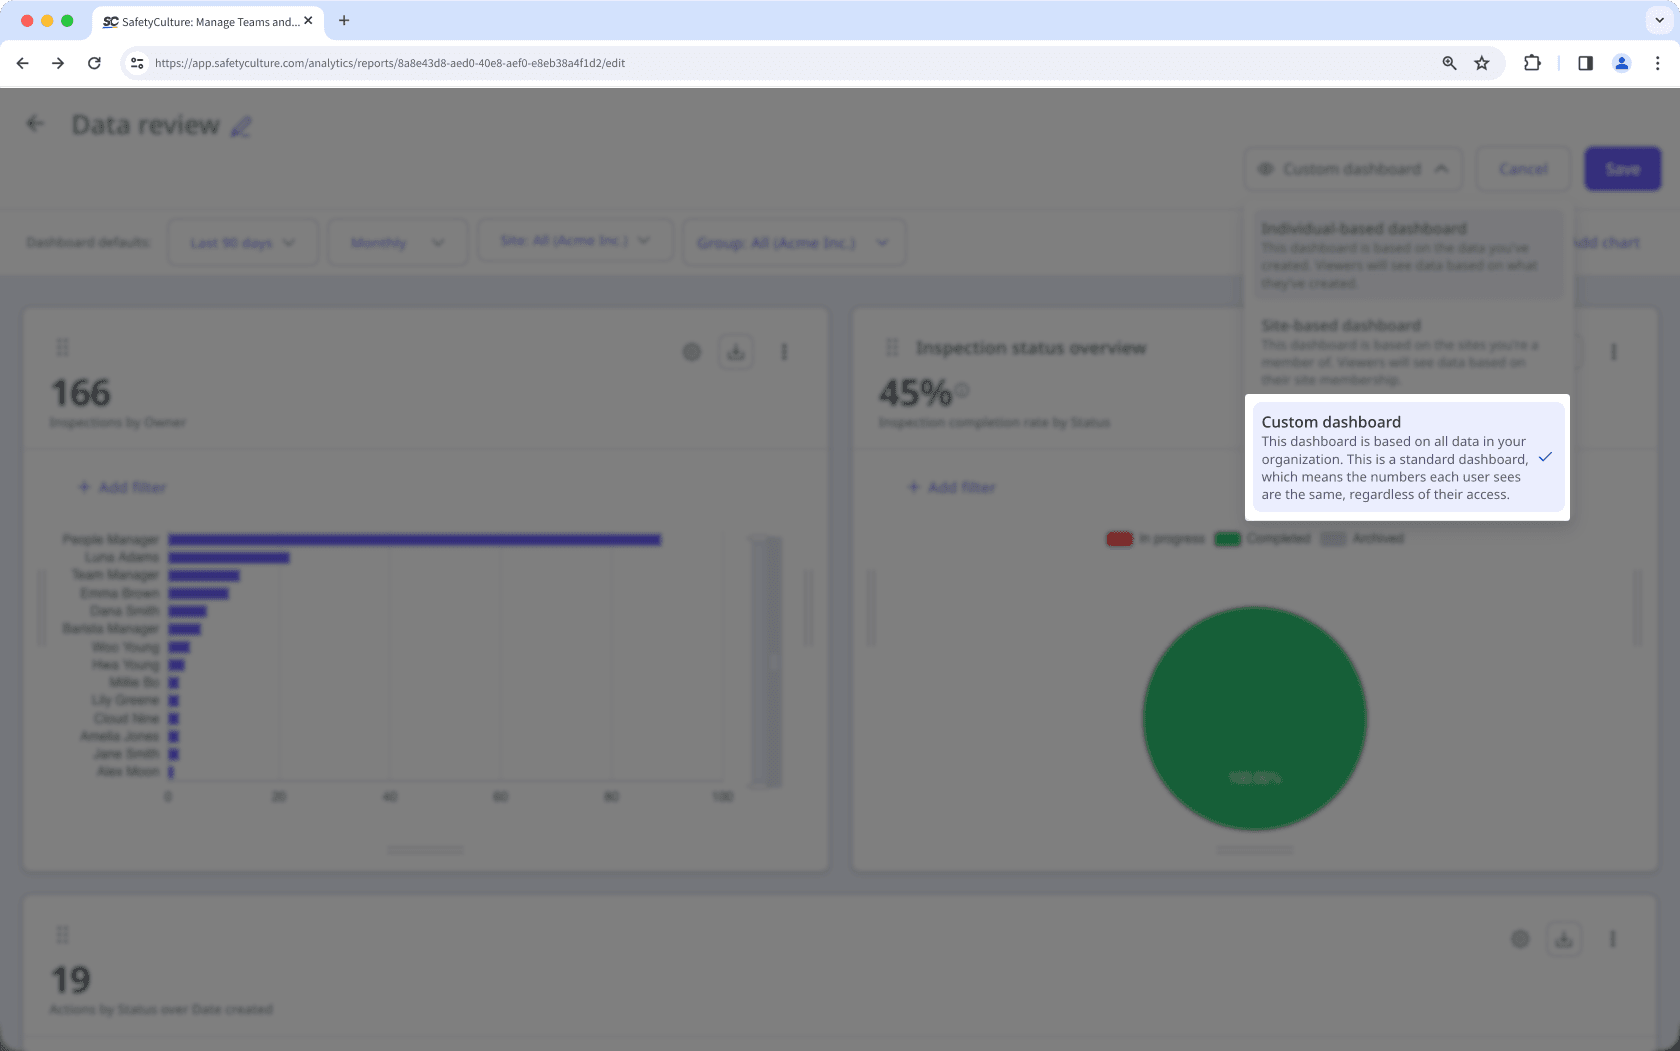Viewport: 1680px width, 1051px height.
Task: Add a filter to Inspection status overview
Action: coord(951,487)
